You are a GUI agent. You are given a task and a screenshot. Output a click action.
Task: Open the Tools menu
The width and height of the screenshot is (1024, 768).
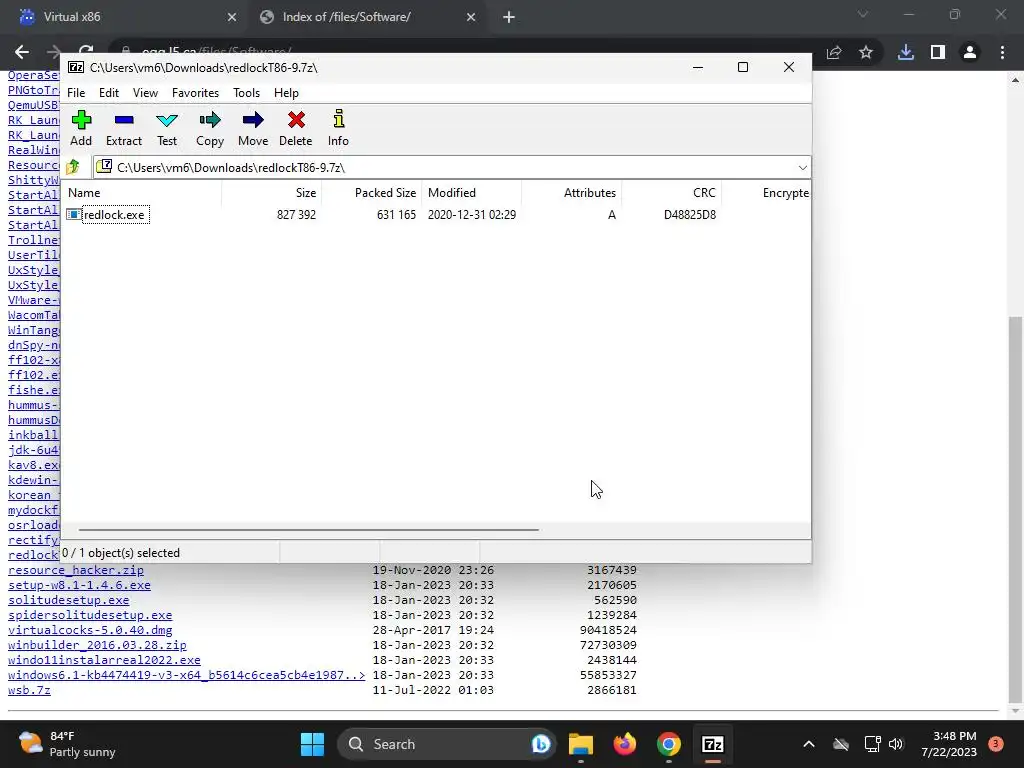click(x=246, y=93)
